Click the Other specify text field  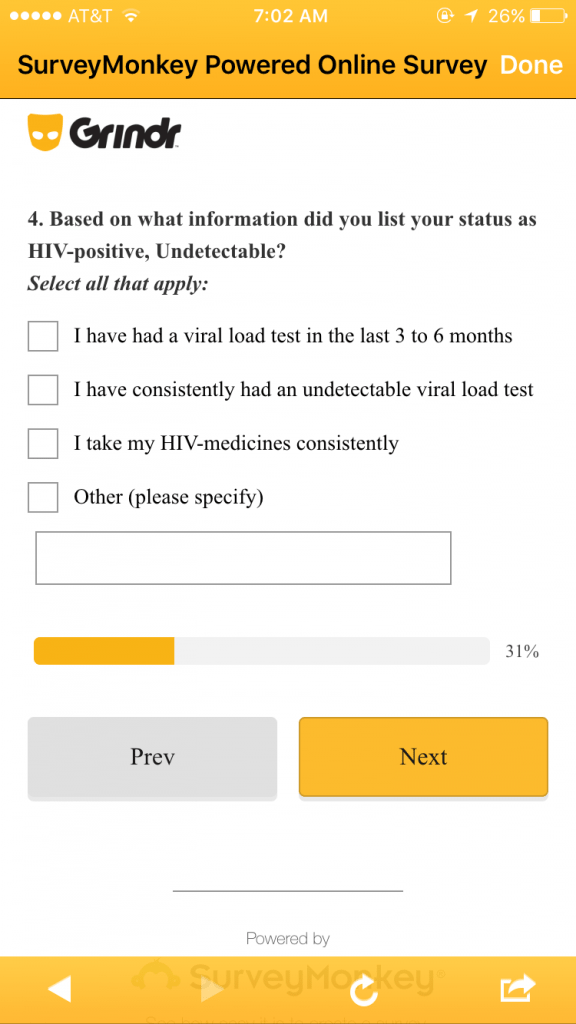[x=243, y=558]
